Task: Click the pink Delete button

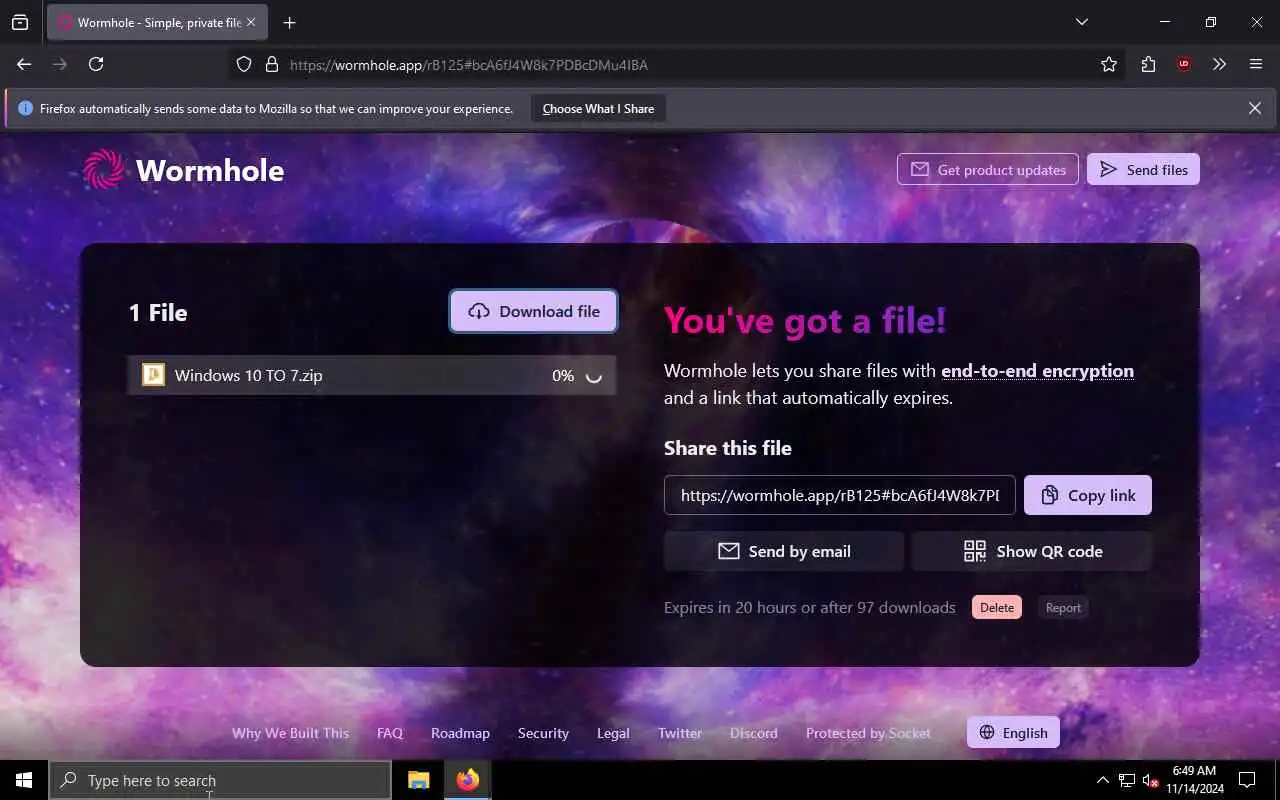Action: (x=997, y=607)
